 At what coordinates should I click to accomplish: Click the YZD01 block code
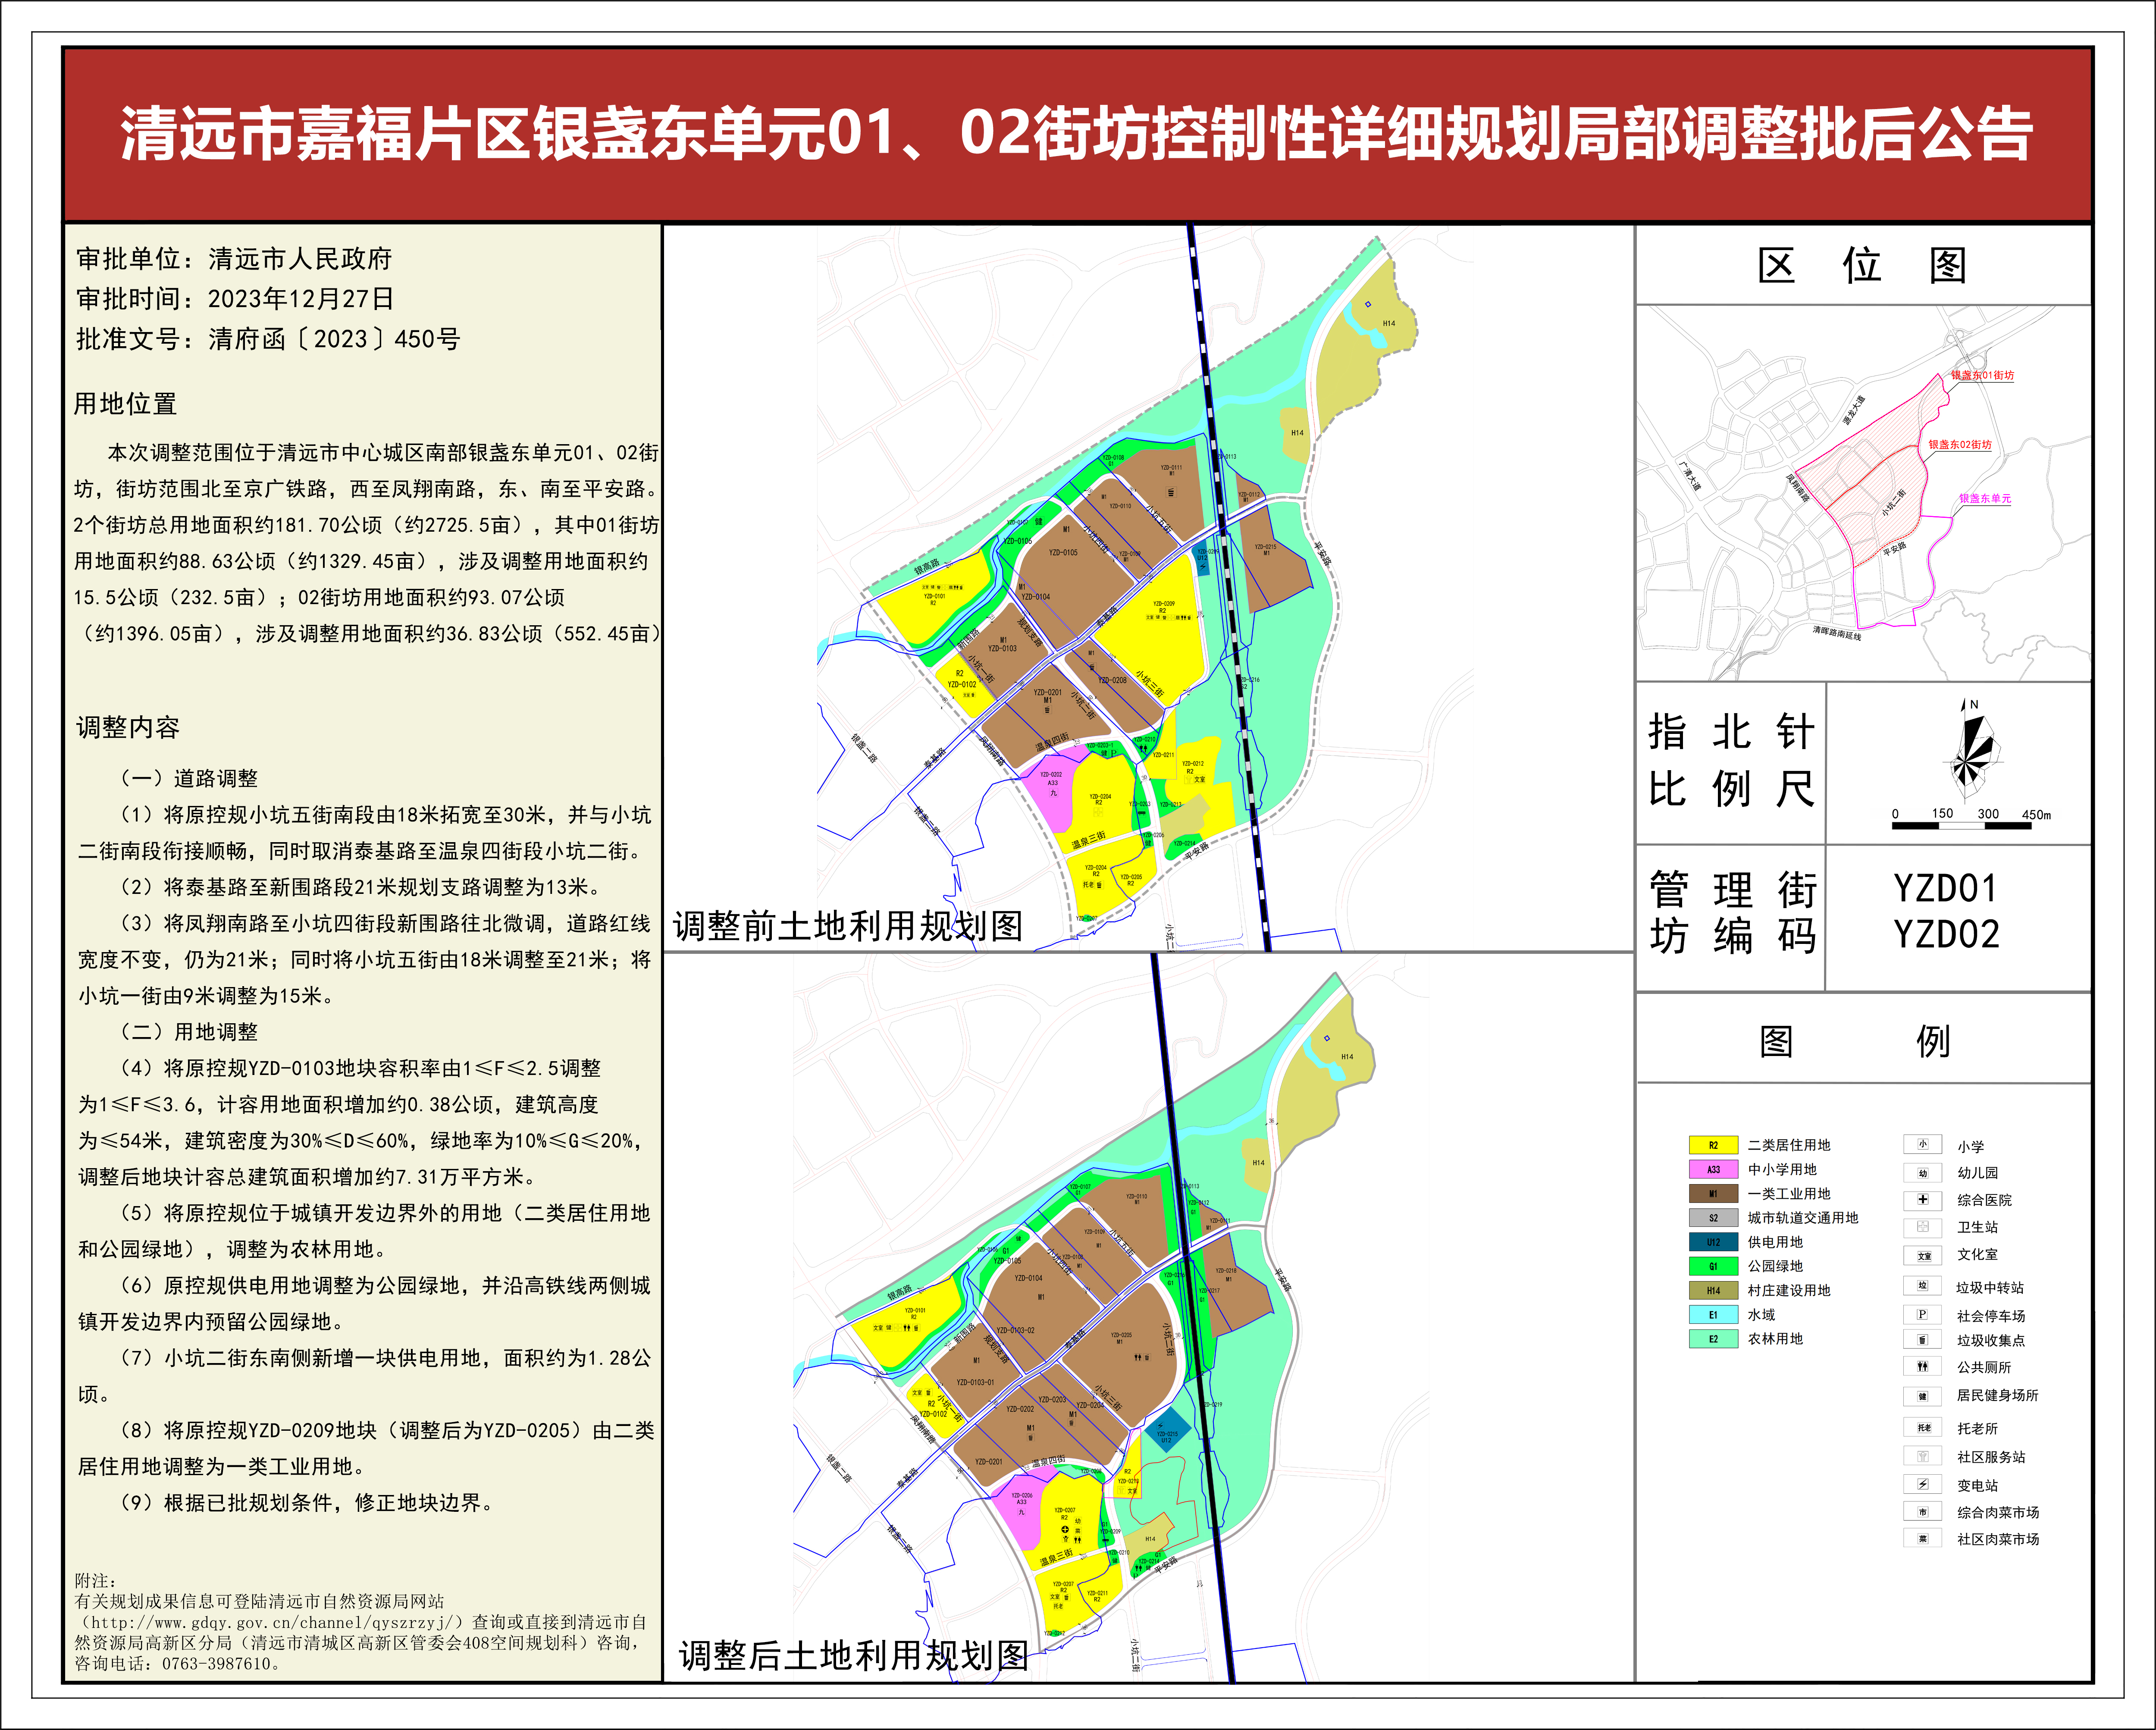point(1945,888)
